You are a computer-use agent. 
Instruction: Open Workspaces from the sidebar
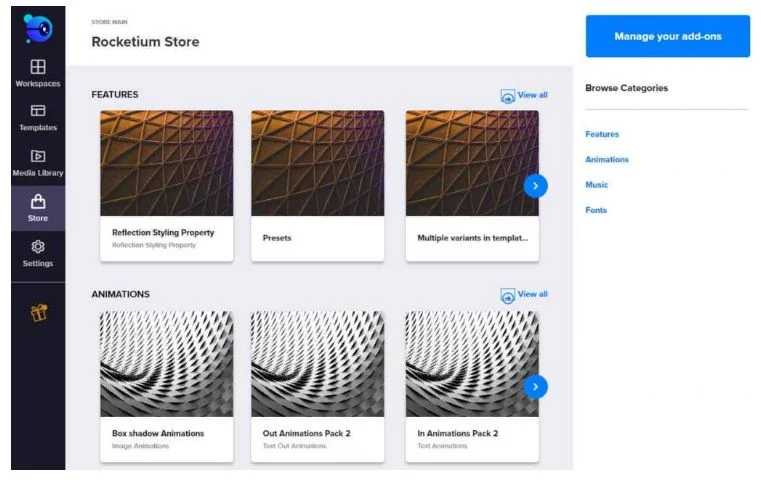point(38,73)
